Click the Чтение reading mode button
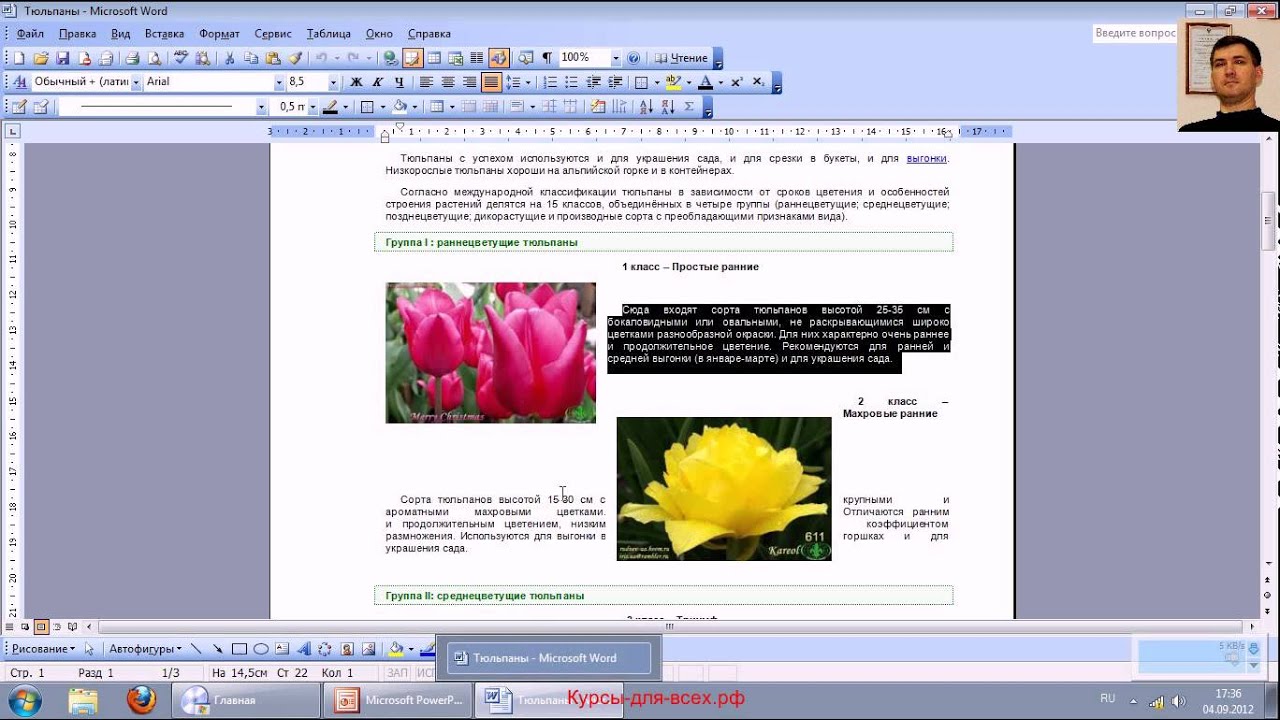 [681, 58]
